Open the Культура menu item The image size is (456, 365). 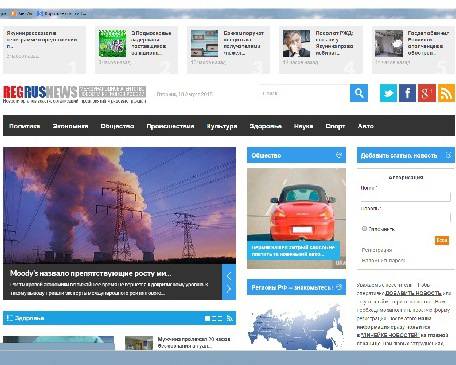(222, 126)
